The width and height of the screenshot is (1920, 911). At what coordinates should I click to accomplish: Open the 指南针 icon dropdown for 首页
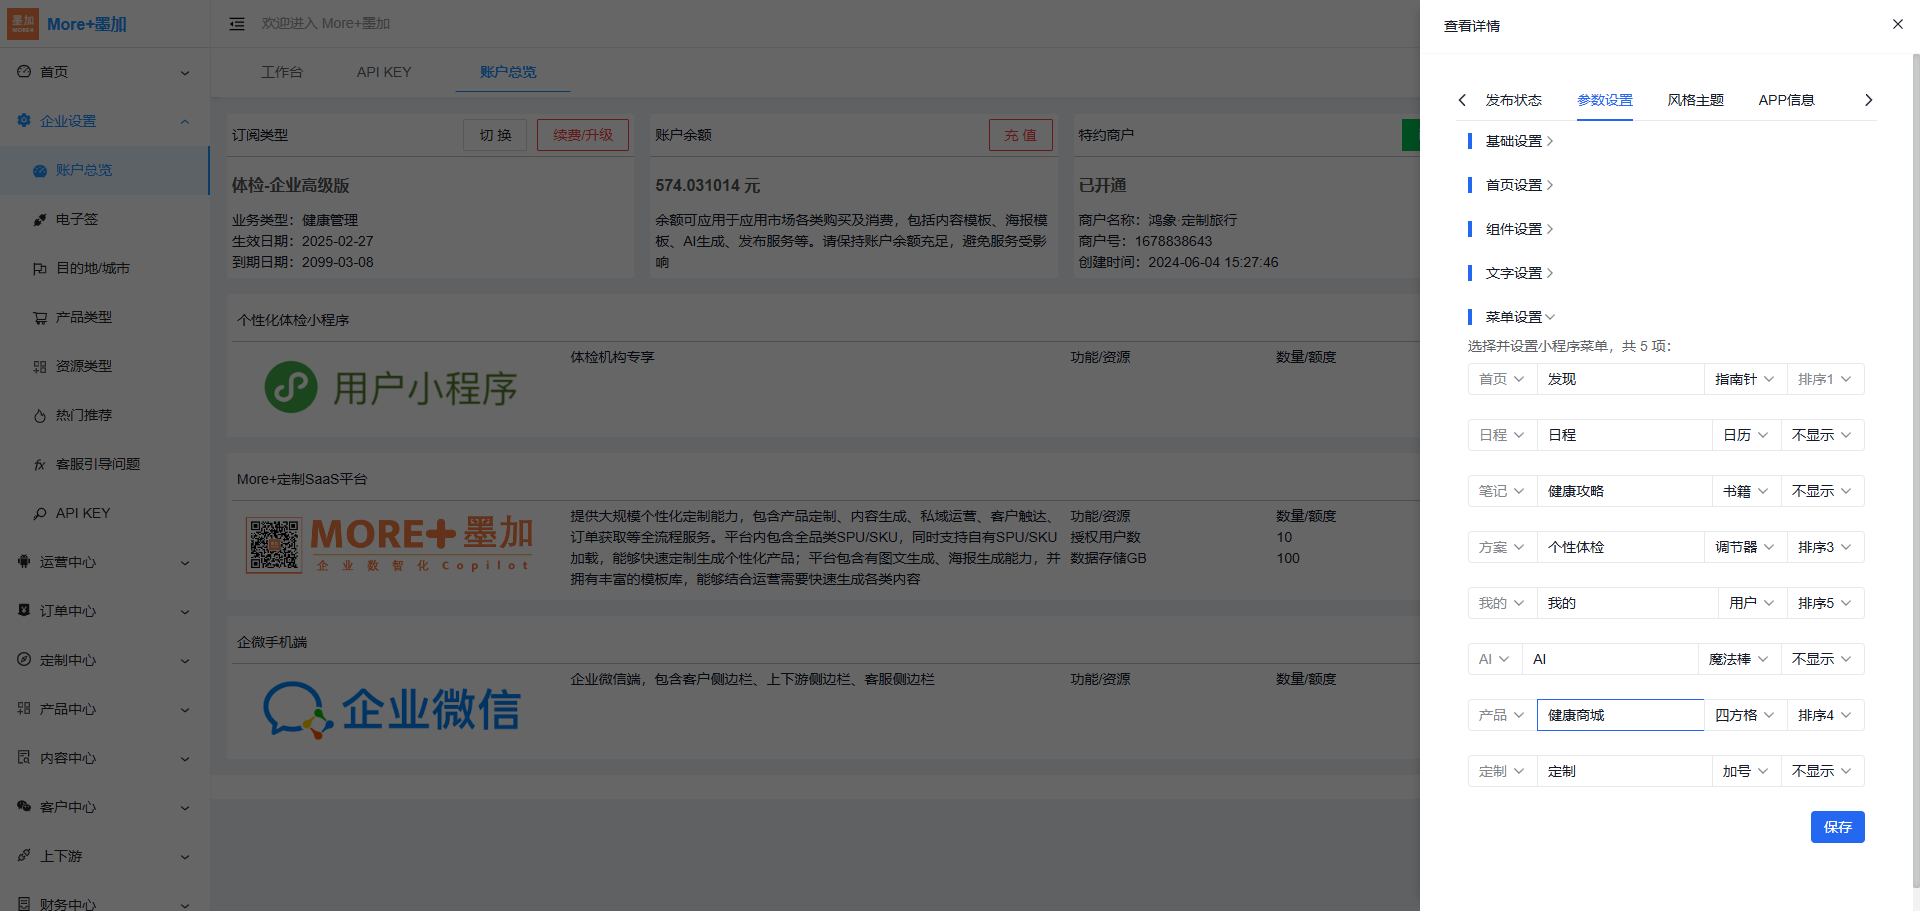1744,379
